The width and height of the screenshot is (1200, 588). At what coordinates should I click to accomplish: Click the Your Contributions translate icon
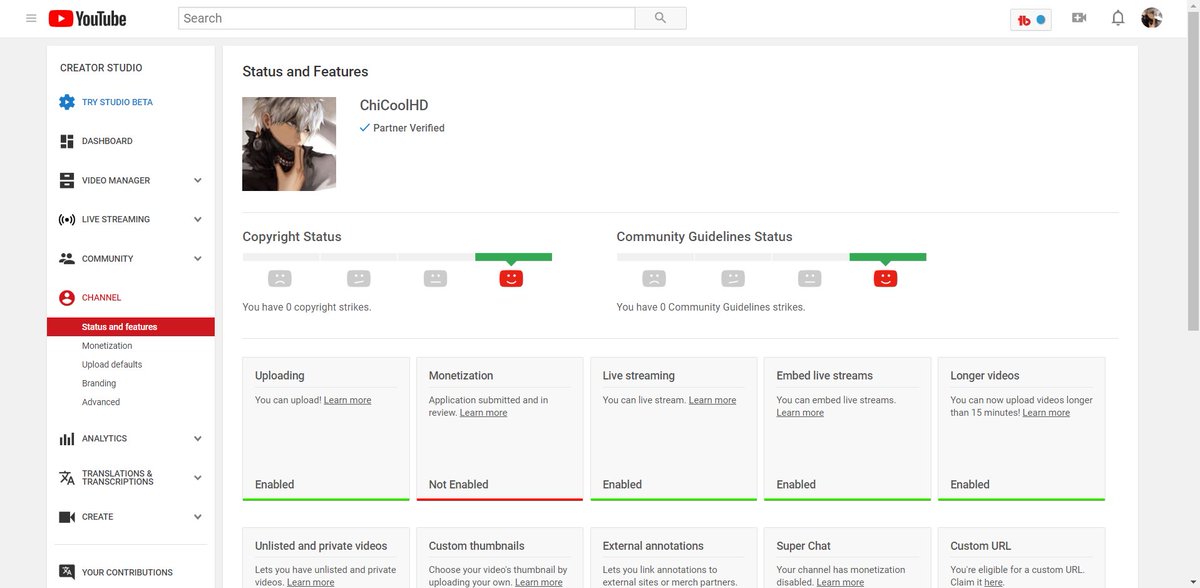coord(67,572)
